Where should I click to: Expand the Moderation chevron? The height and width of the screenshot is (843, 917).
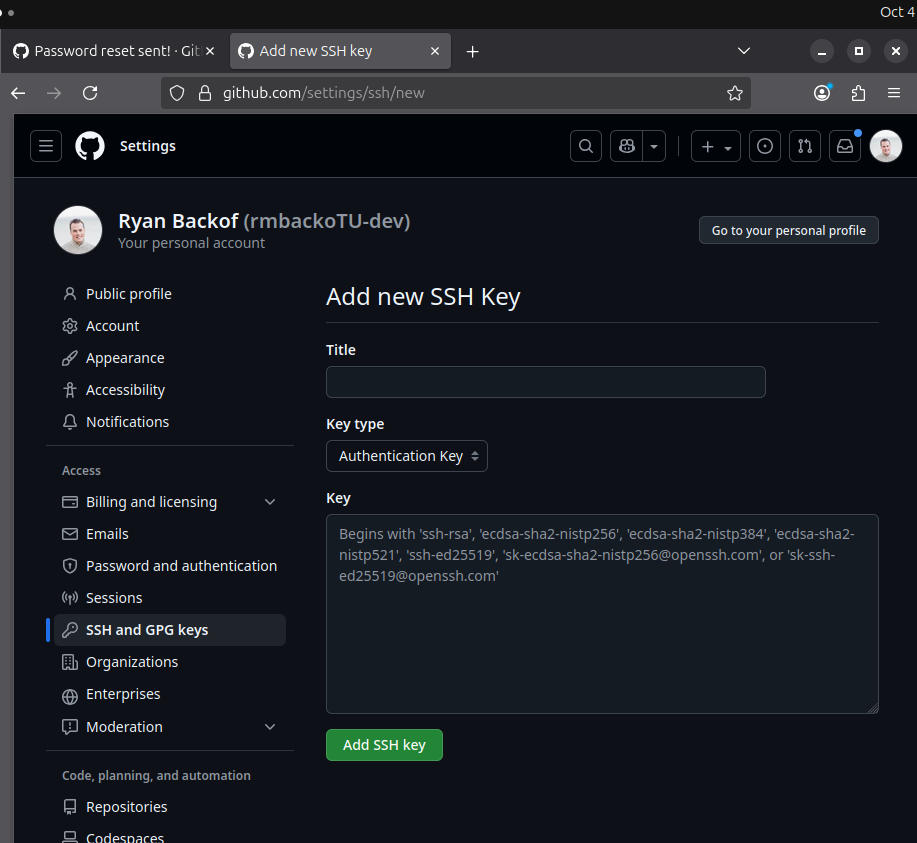click(x=270, y=727)
